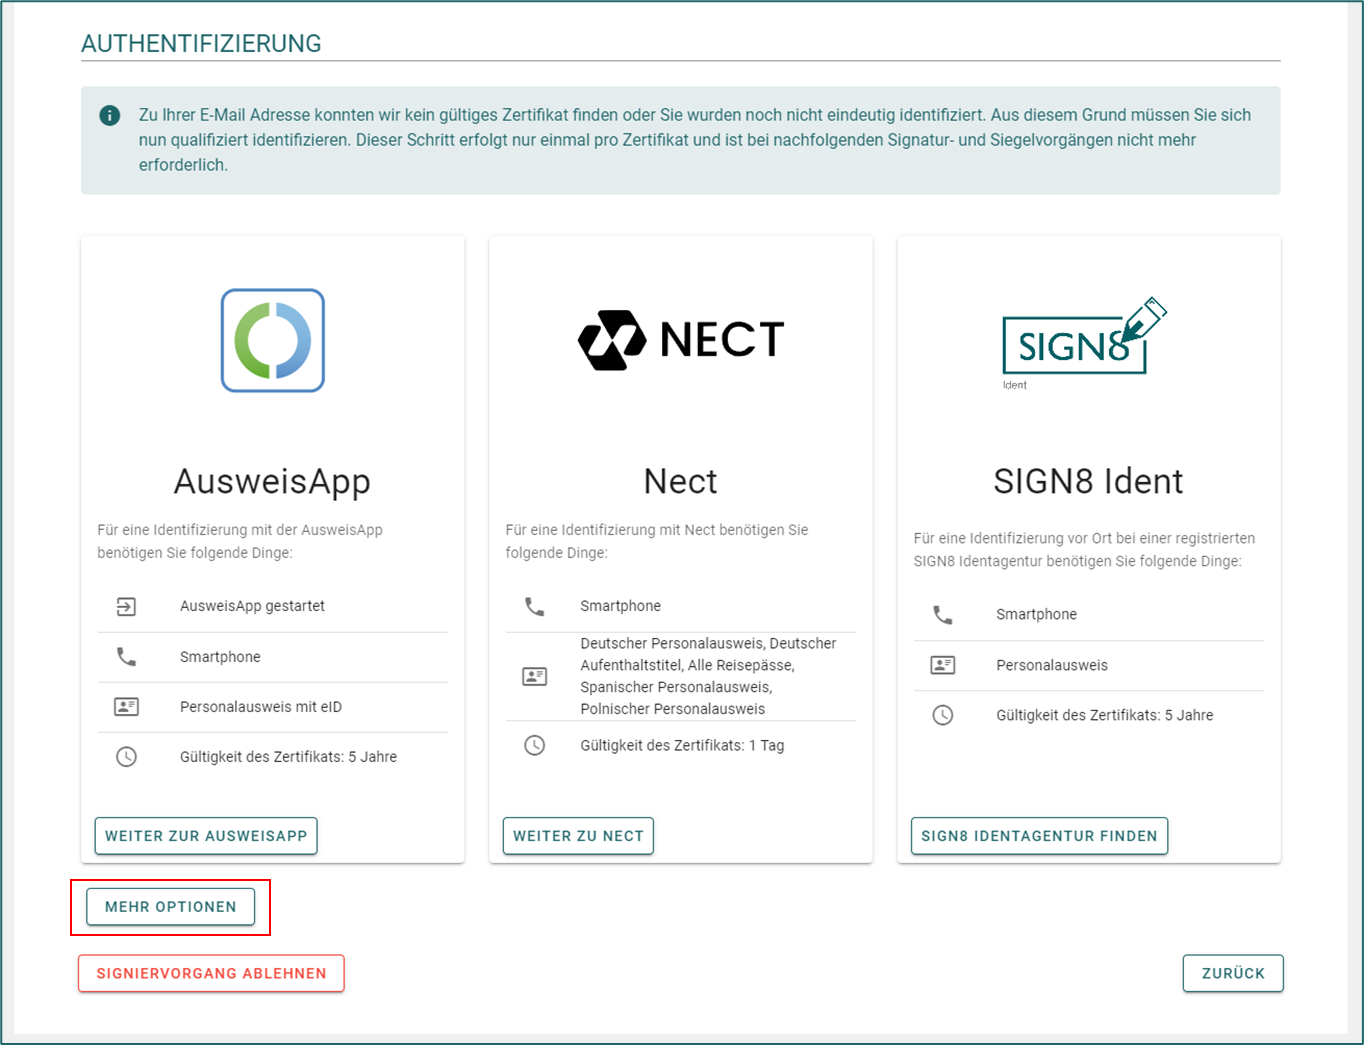The image size is (1364, 1045).
Task: Click the clock icon in the SIGN8 Ident card
Action: [x=943, y=715]
